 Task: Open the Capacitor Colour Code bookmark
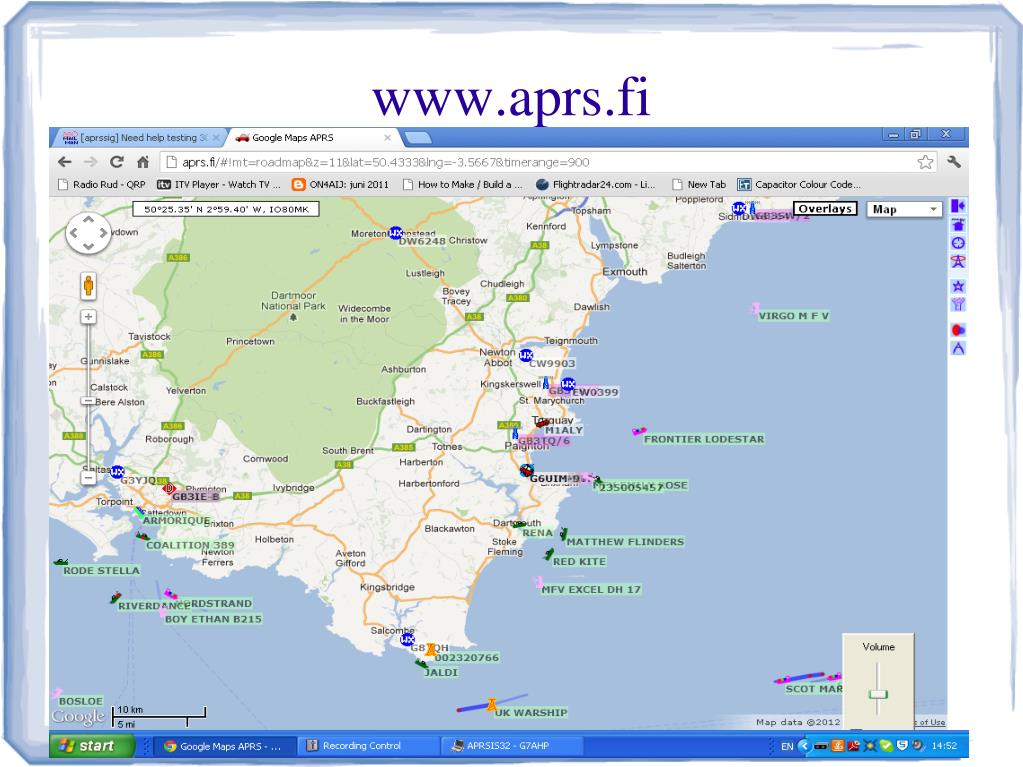(799, 185)
